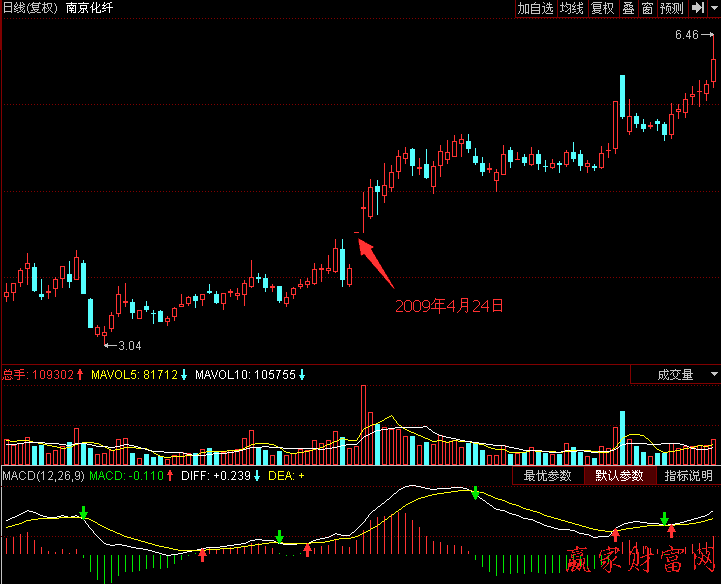Click the 叠 overlay chart icon
The image size is (721, 584).
pos(628,9)
